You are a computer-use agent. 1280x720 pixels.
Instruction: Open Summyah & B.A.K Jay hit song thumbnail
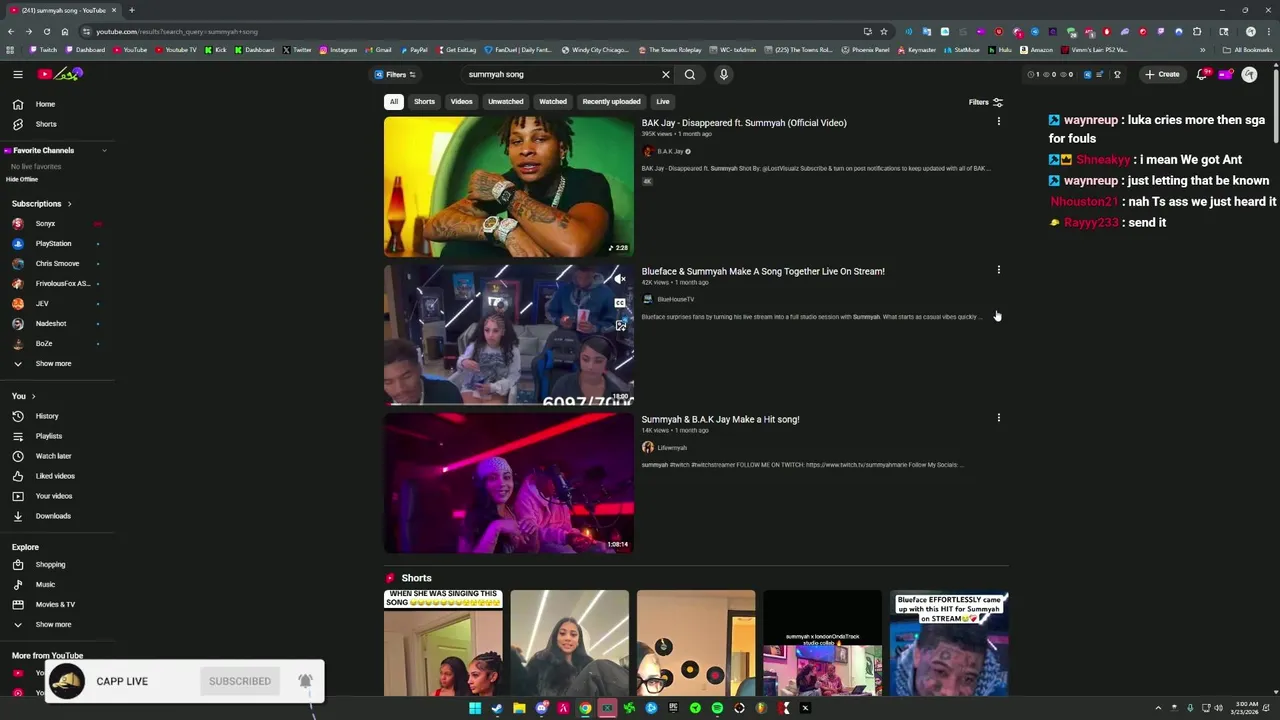coord(509,483)
